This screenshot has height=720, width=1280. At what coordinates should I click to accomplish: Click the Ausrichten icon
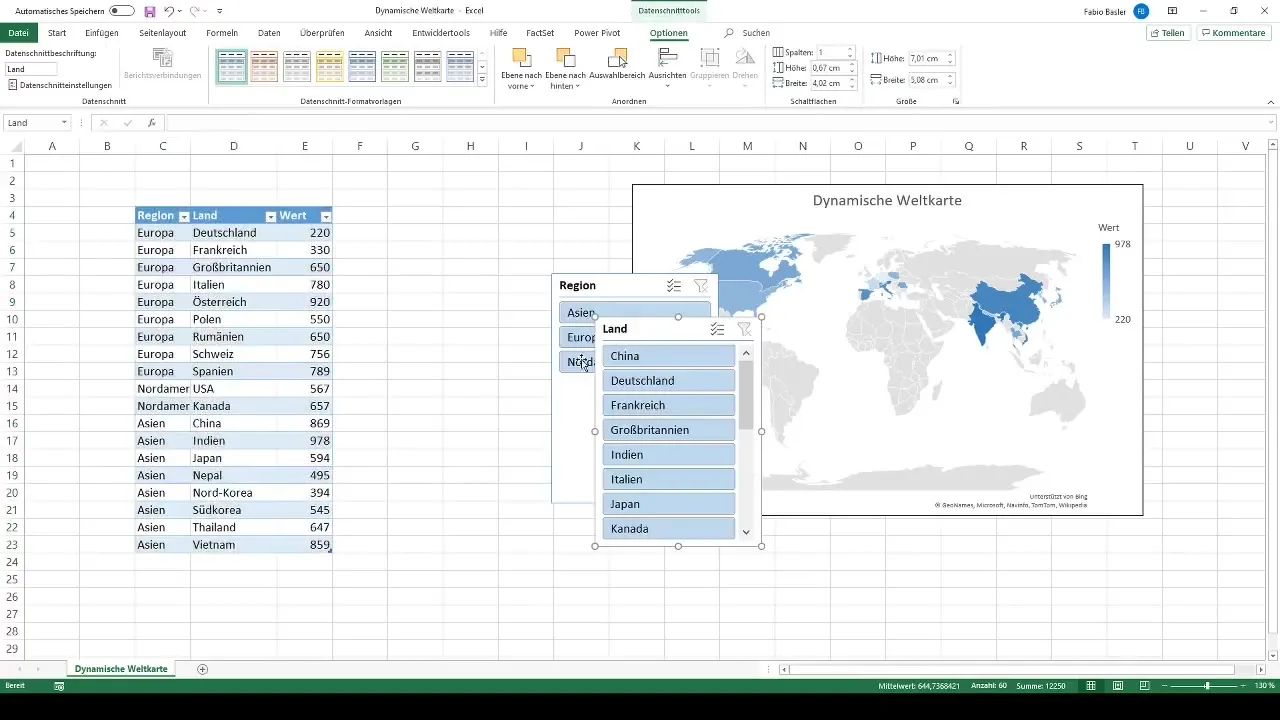tap(666, 59)
